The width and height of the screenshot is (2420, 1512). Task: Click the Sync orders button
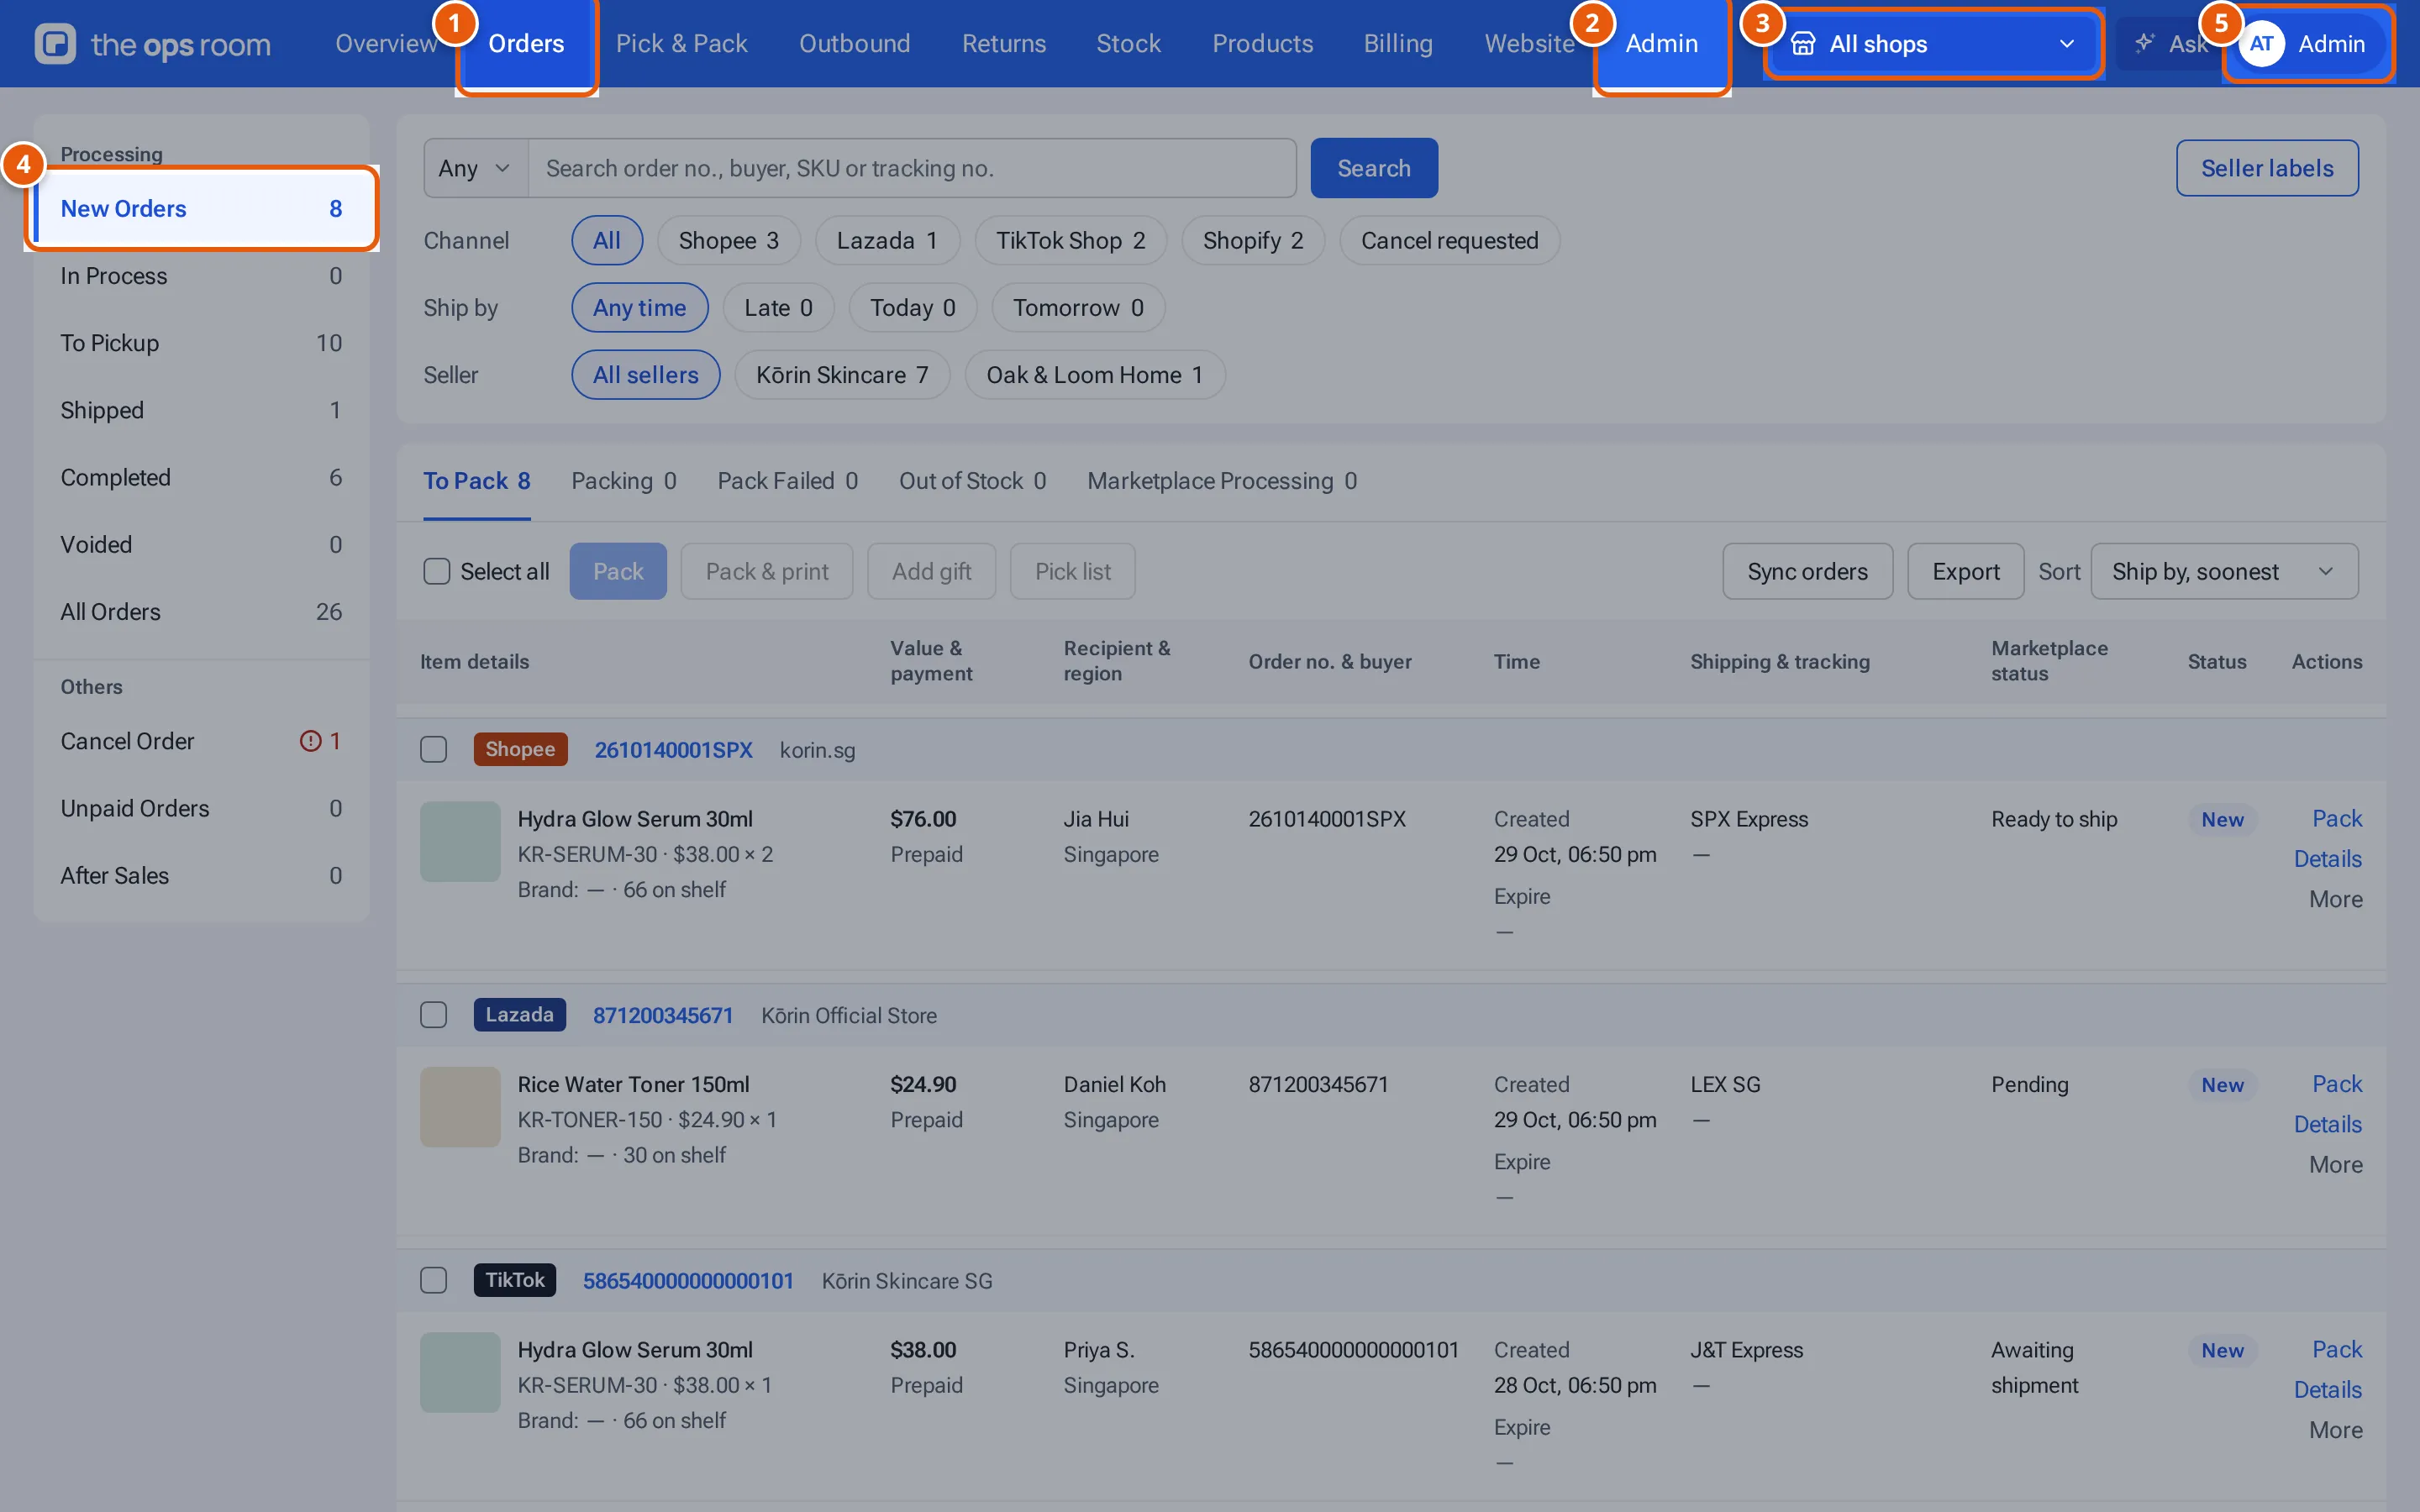coord(1807,571)
